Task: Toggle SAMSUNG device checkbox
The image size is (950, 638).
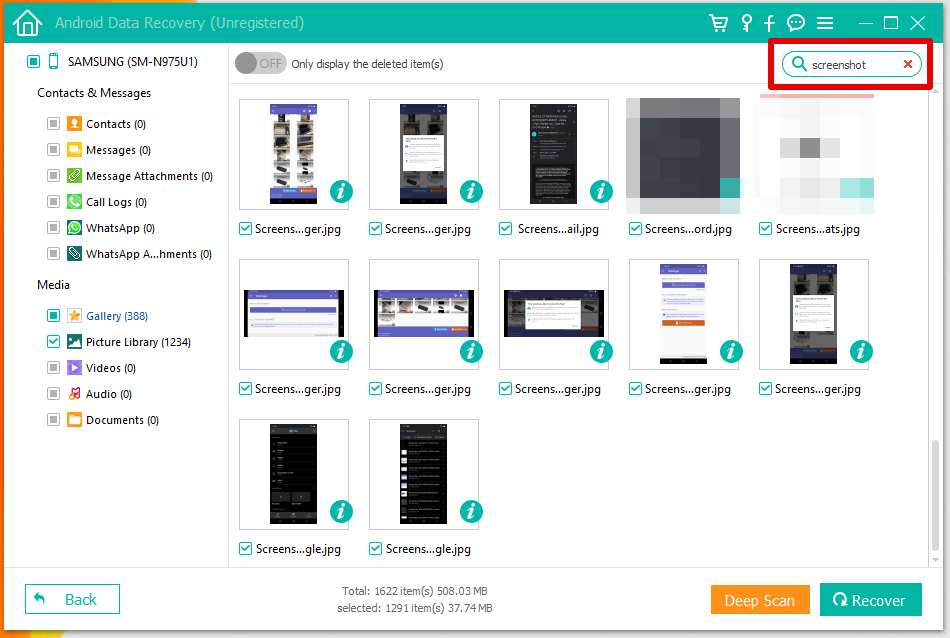Action: click(33, 62)
